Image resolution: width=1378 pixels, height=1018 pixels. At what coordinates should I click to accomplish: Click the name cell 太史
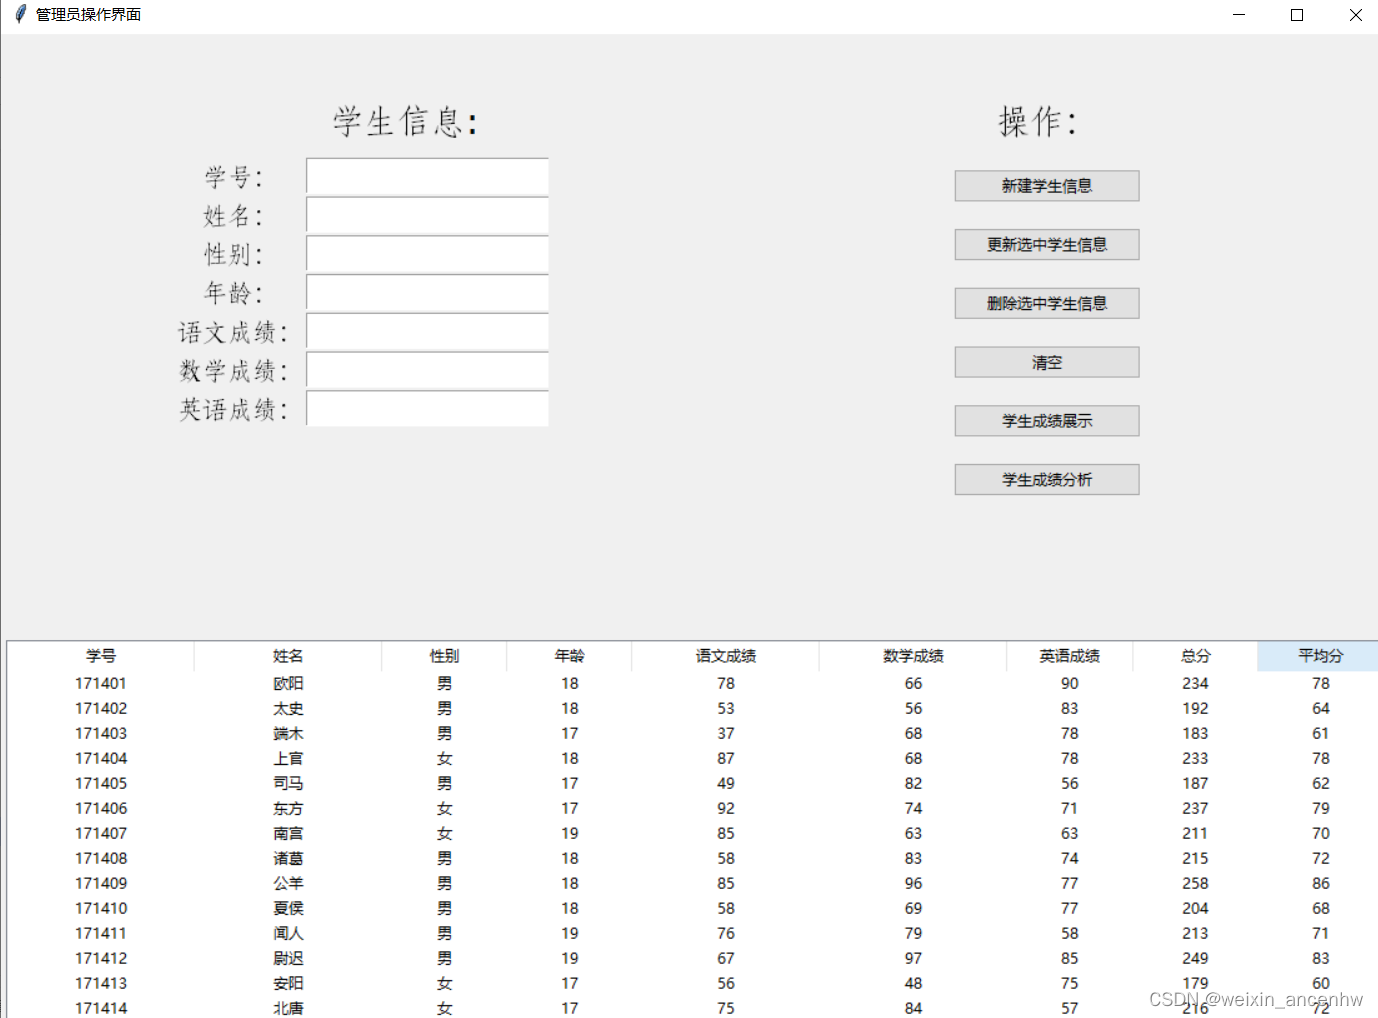coord(288,709)
